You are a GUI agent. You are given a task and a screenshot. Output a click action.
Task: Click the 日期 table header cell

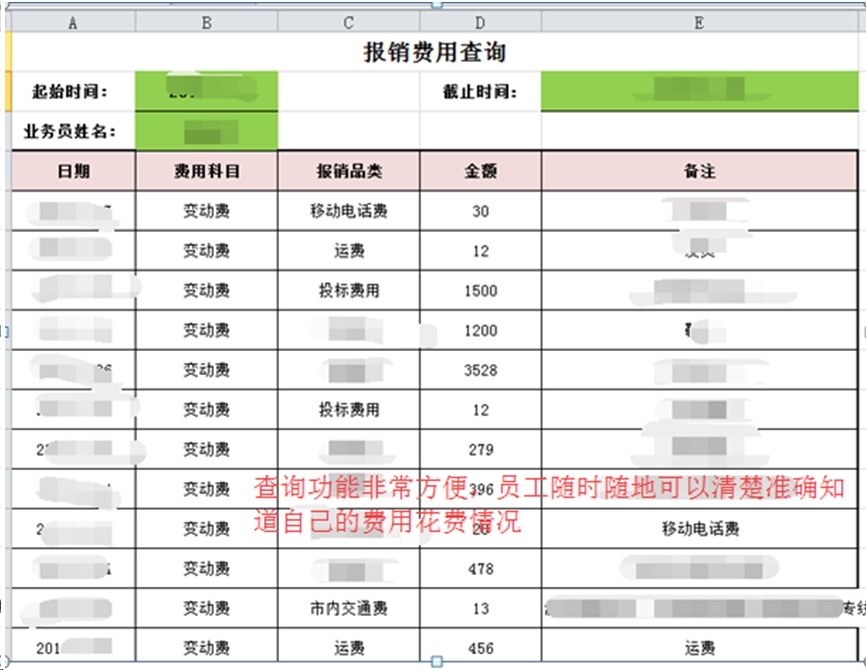(x=72, y=171)
